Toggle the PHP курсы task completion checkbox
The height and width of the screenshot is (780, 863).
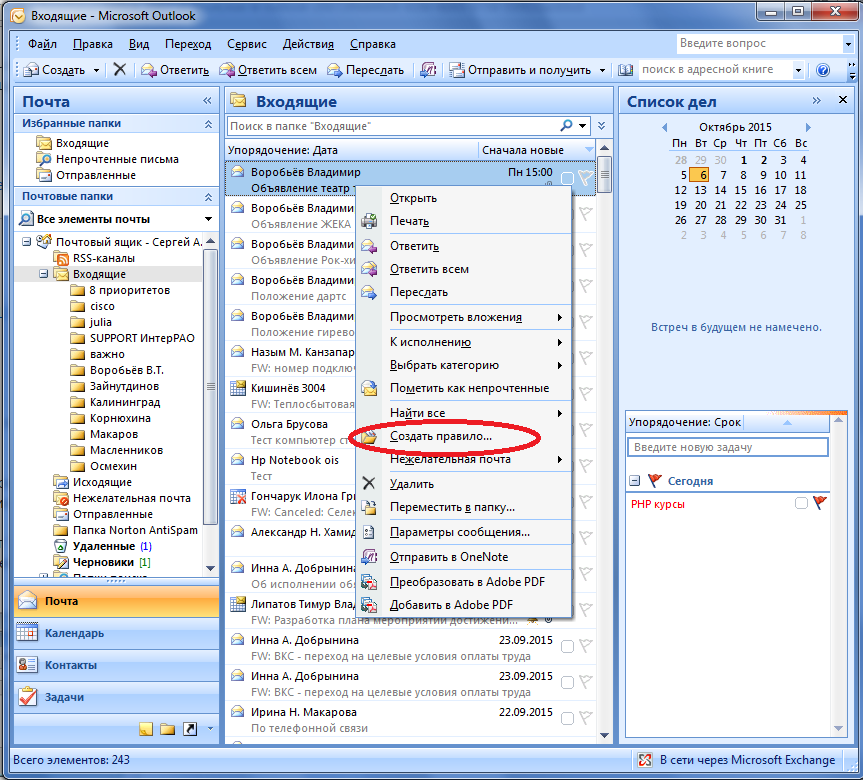pos(801,503)
